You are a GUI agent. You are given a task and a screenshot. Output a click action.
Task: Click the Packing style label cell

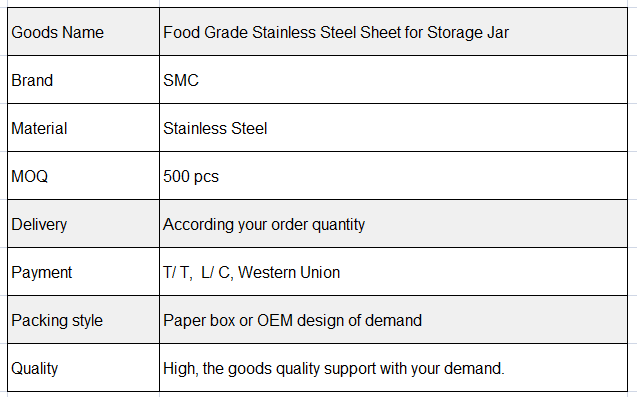pos(83,319)
